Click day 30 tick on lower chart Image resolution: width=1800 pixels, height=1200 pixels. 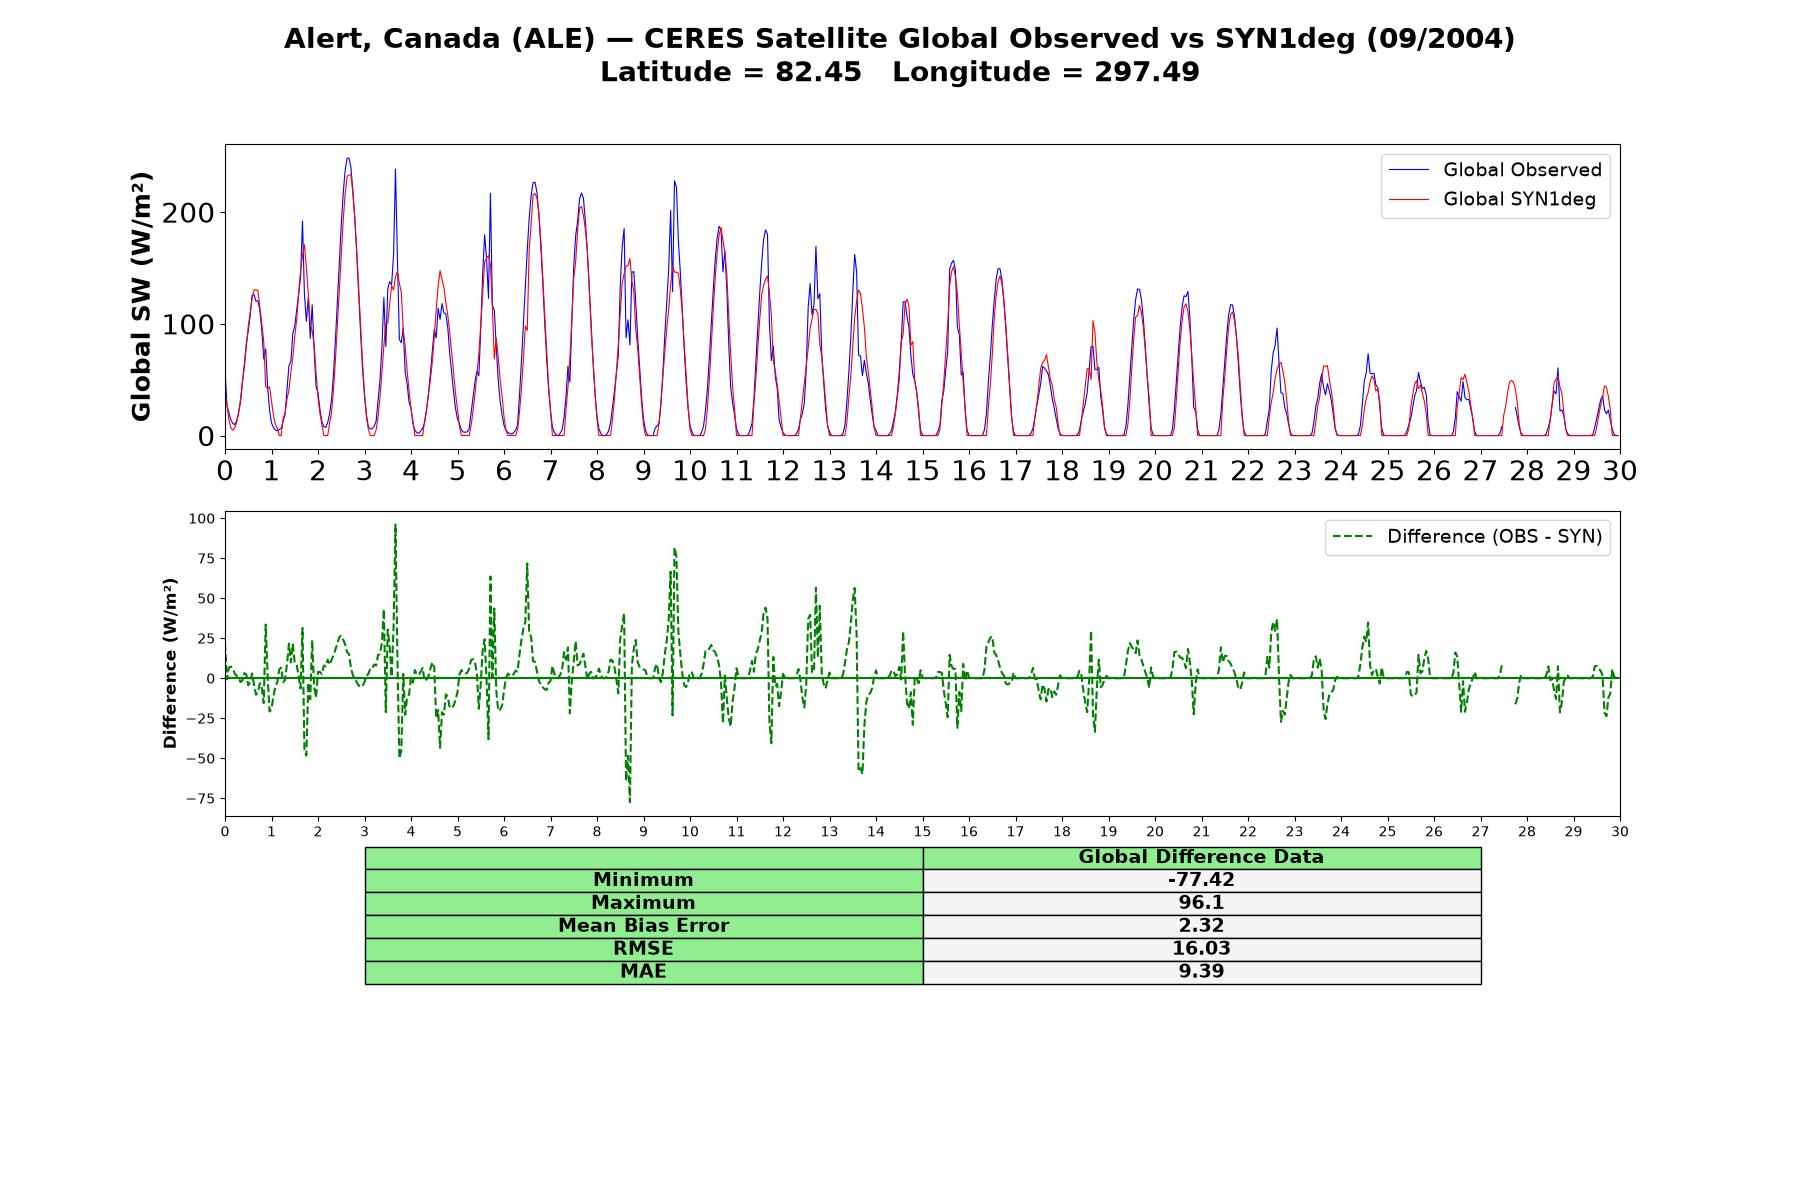pyautogui.click(x=1619, y=832)
